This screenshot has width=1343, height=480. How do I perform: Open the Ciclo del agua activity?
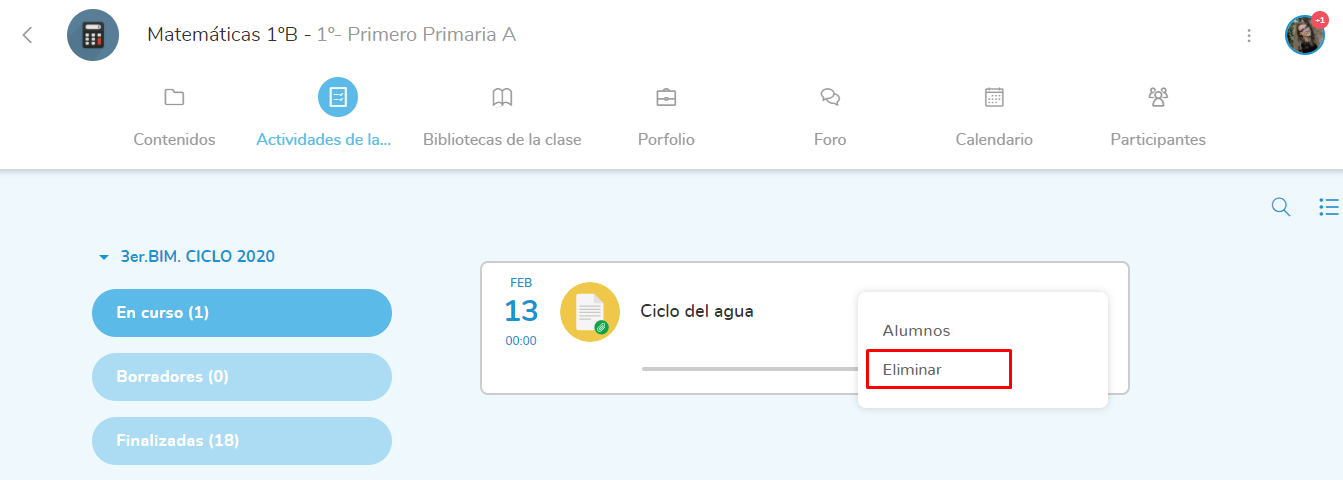pos(697,311)
